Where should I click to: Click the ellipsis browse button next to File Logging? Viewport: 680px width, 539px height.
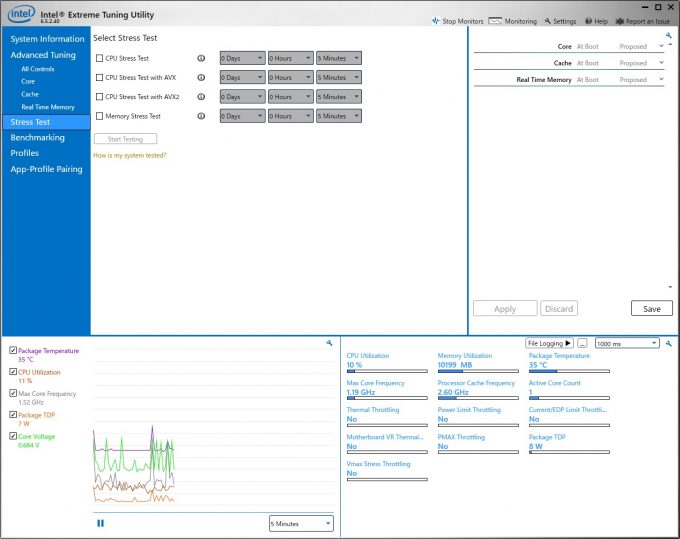(x=582, y=343)
